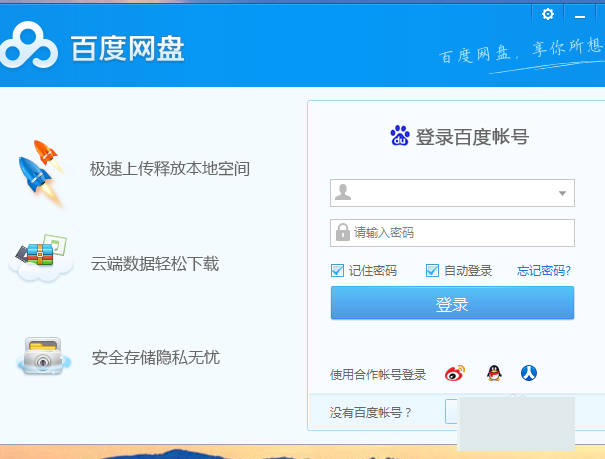Open settings via the gear icon
605x459 pixels.
pyautogui.click(x=548, y=15)
